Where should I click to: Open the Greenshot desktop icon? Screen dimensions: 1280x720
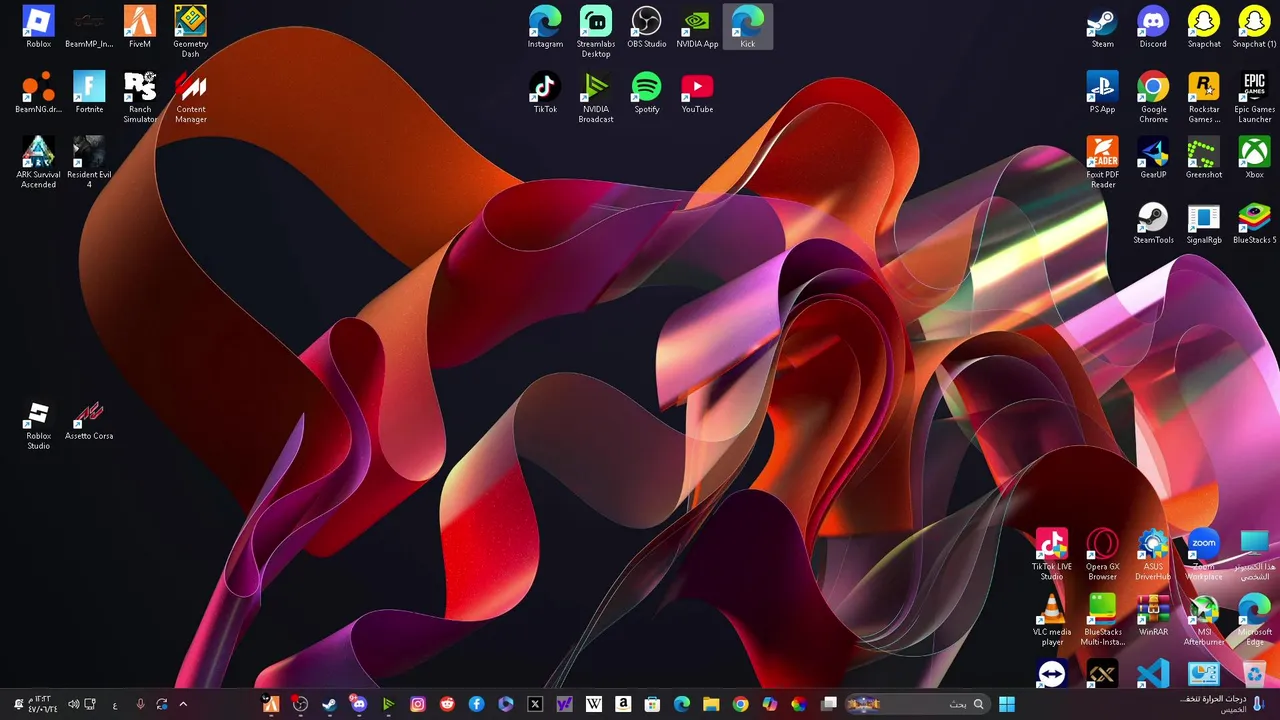(1204, 157)
